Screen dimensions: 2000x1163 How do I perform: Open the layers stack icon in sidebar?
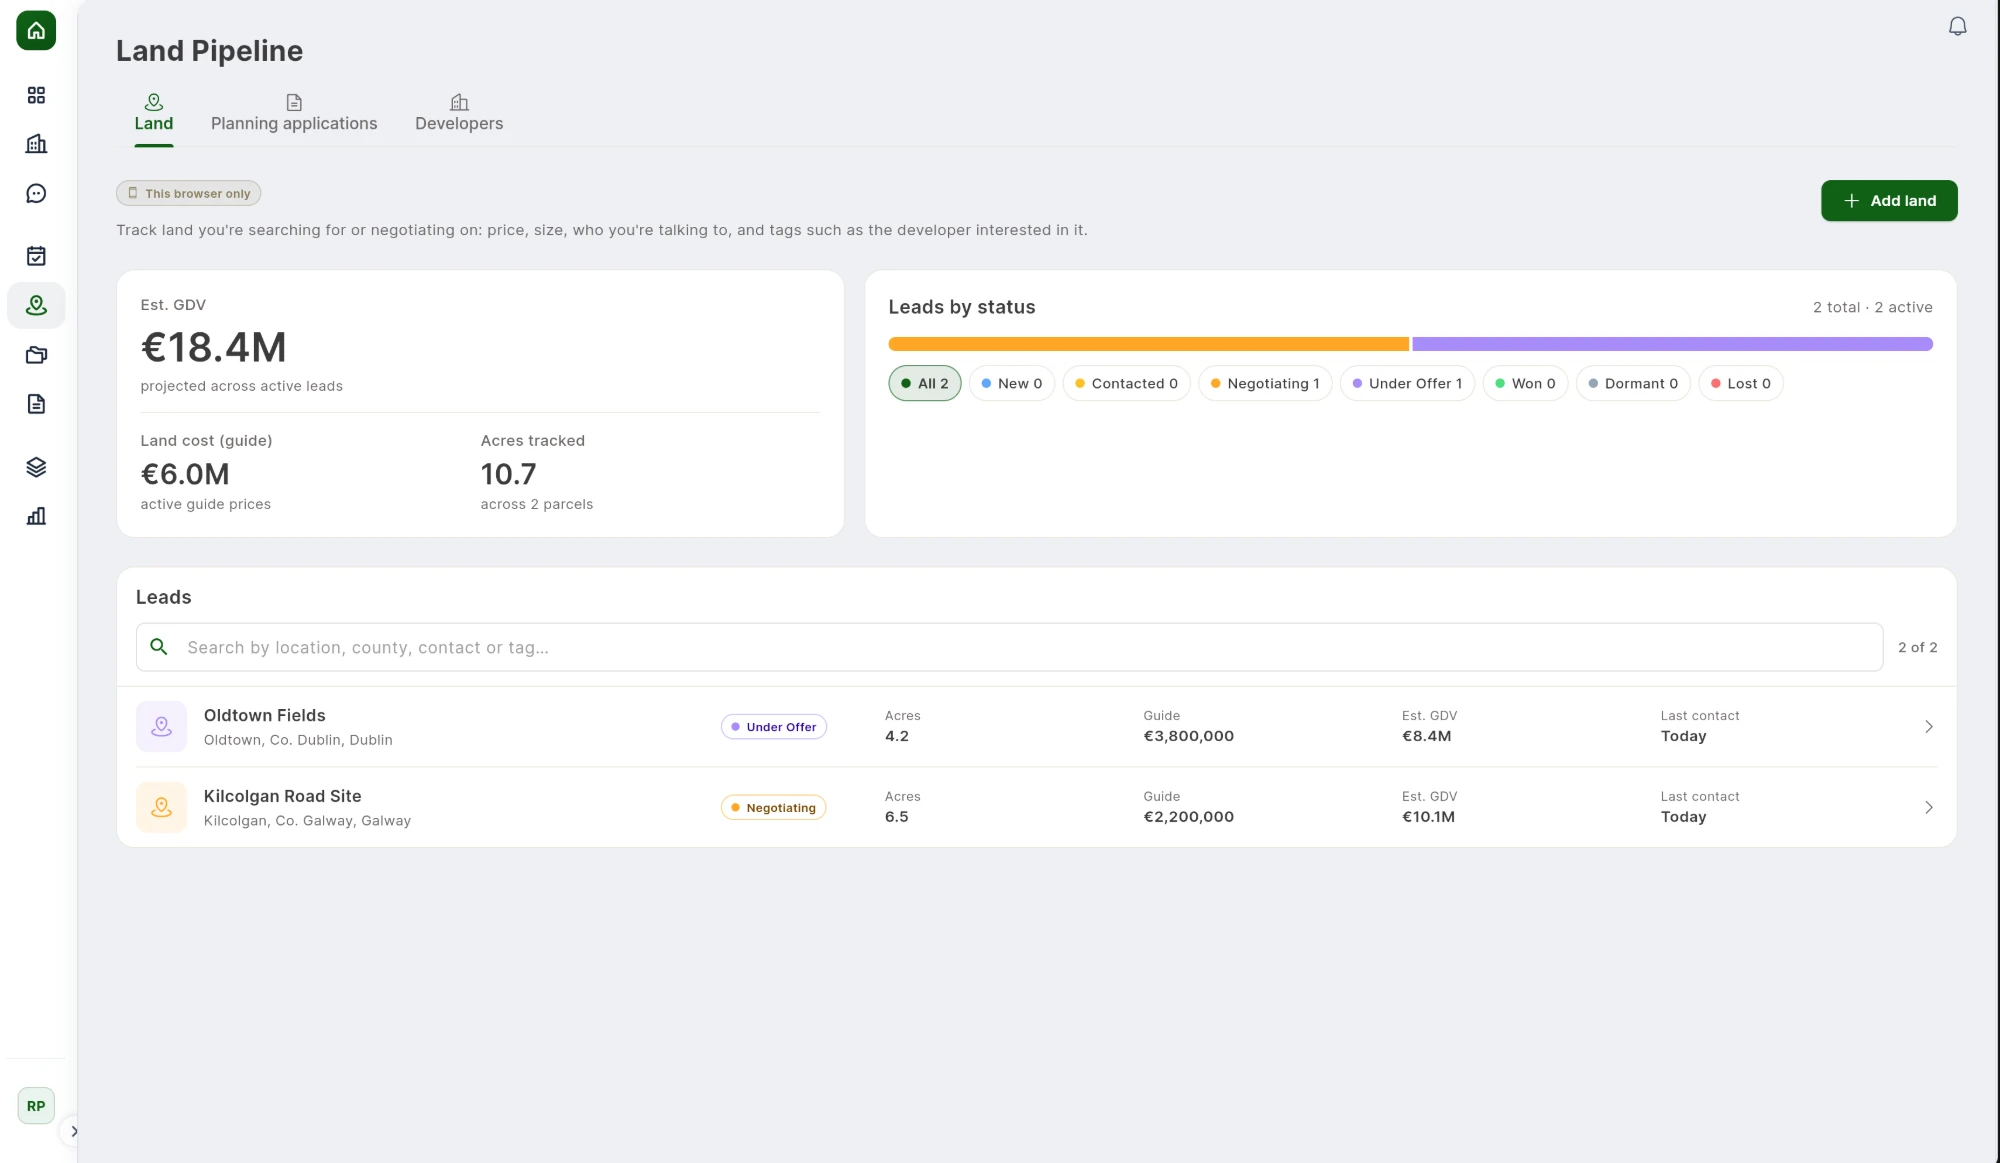tap(36, 467)
